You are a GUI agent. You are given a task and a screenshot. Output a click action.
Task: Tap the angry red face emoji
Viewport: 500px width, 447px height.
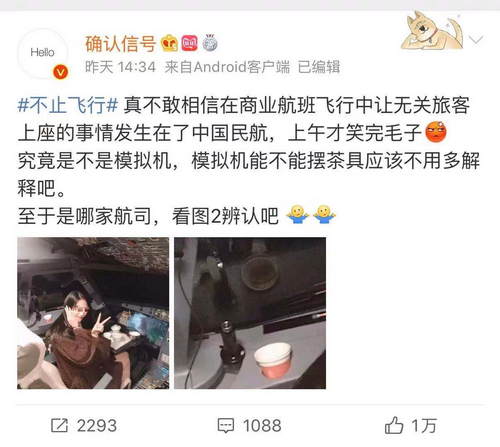tap(436, 132)
